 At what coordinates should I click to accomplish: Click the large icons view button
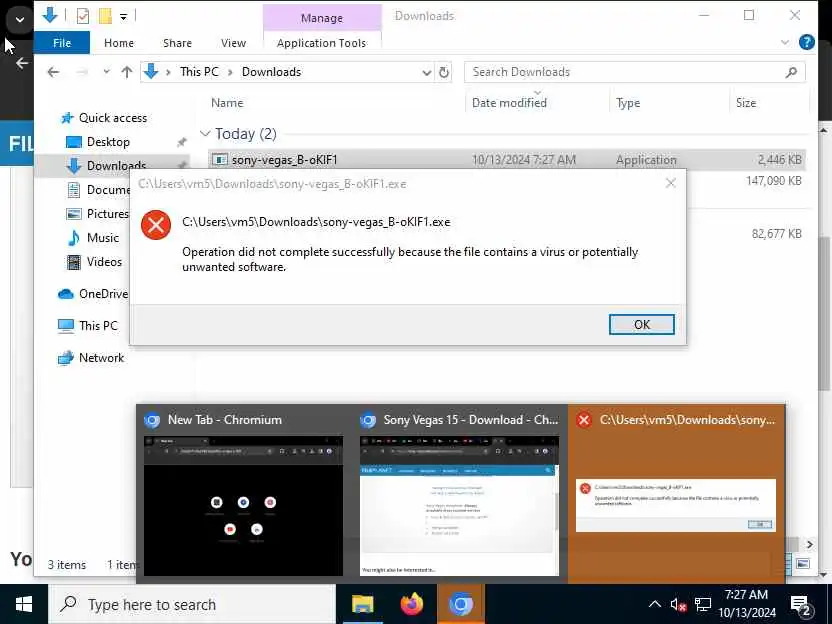coord(803,564)
